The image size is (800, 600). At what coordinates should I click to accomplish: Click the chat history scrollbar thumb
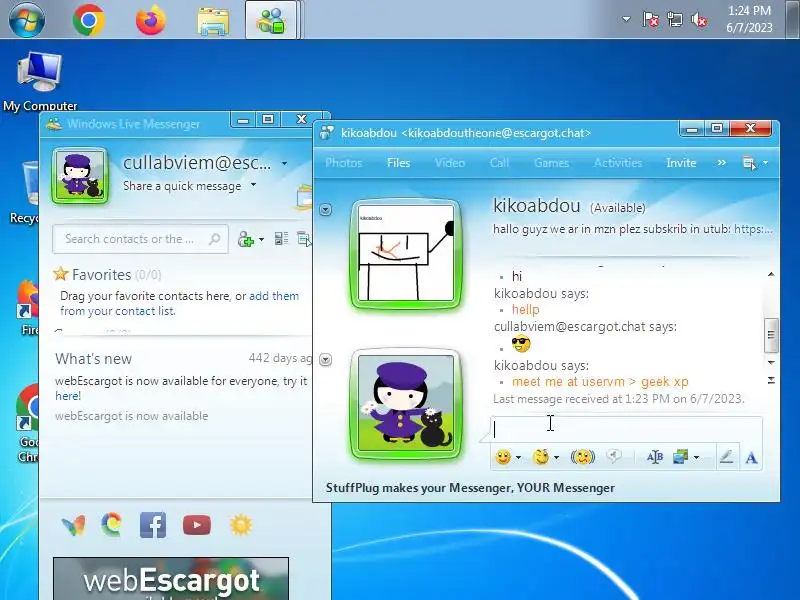771,335
